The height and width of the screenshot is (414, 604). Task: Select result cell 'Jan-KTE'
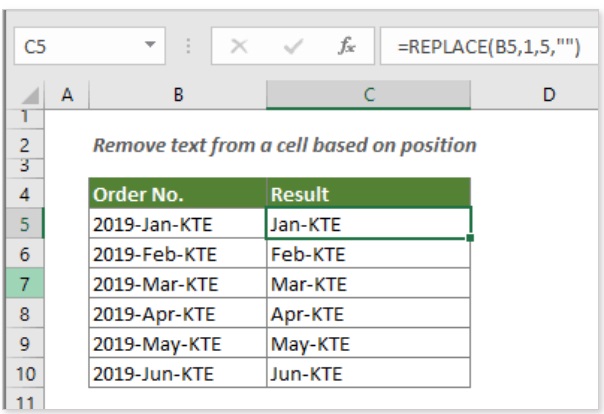pyautogui.click(x=368, y=223)
